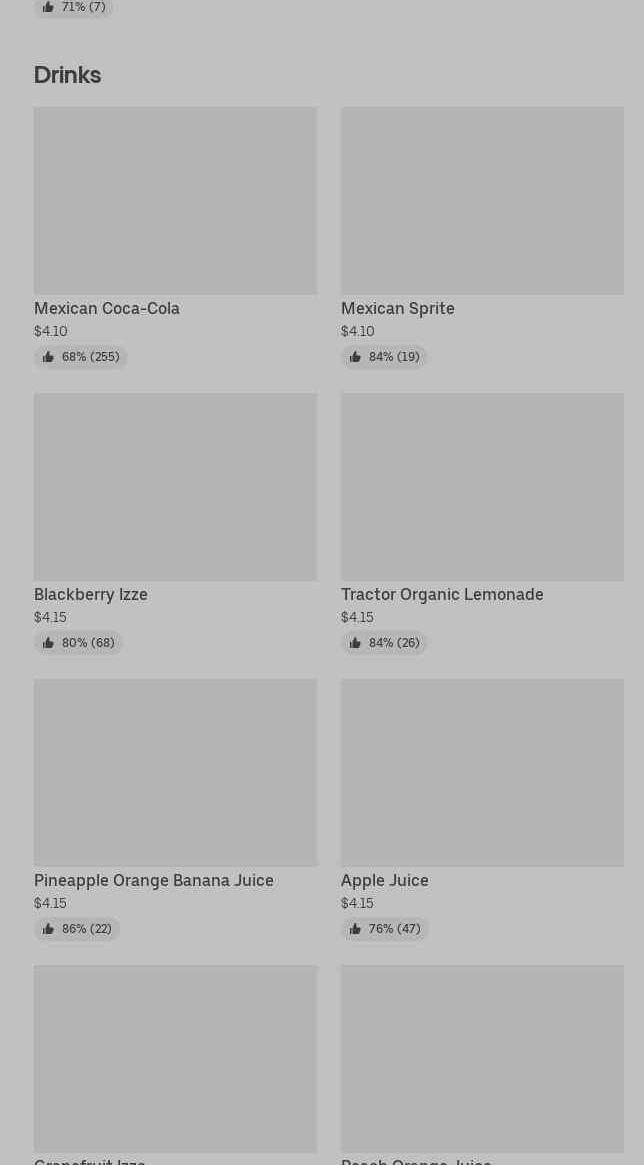Click the Drinks section heading
The height and width of the screenshot is (1165, 644).
click(x=67, y=75)
